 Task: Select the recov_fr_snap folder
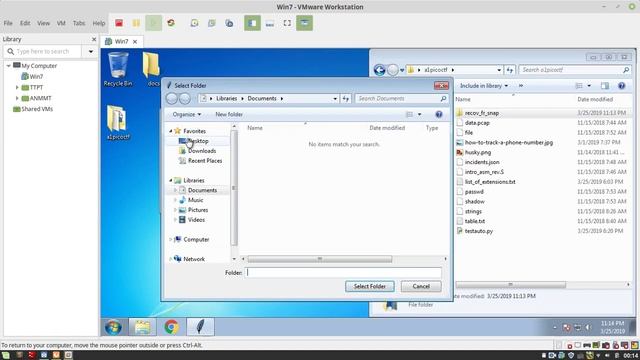[x=482, y=113]
